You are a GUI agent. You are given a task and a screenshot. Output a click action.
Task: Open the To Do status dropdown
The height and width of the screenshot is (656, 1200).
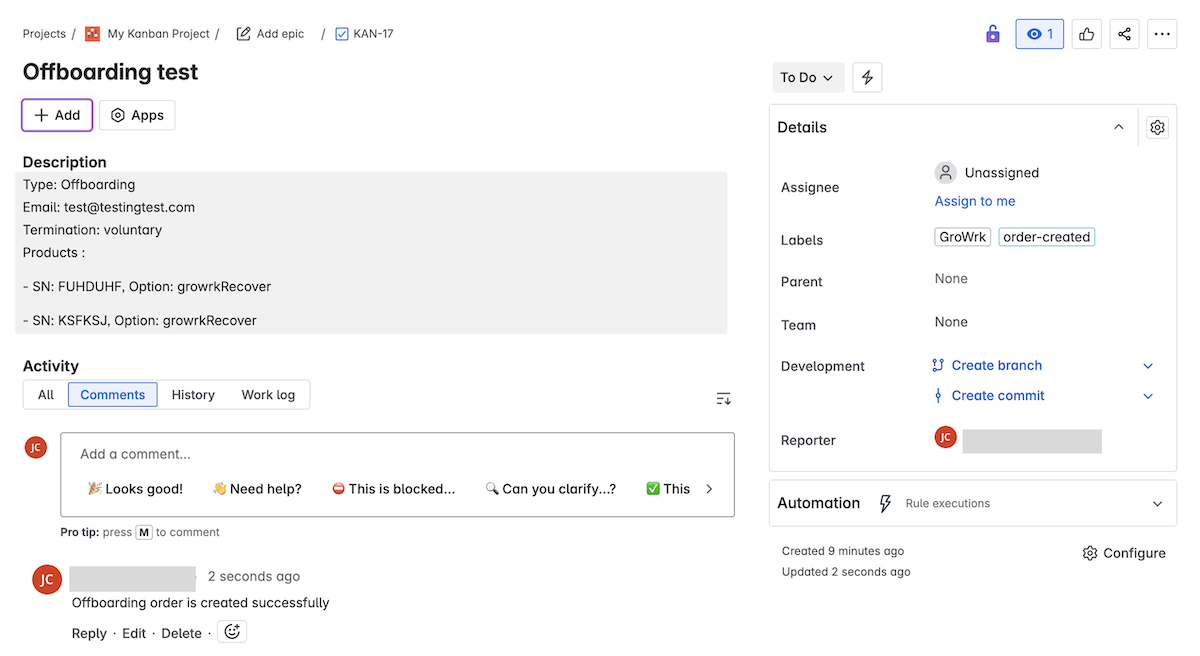(808, 77)
